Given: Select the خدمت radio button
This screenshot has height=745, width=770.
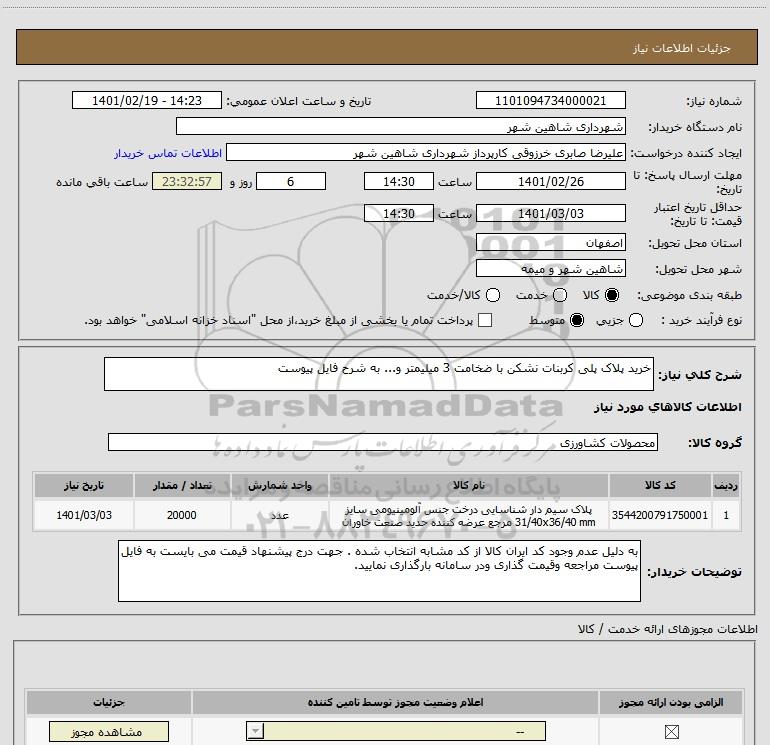Looking at the screenshot, I should pyautogui.click(x=560, y=295).
